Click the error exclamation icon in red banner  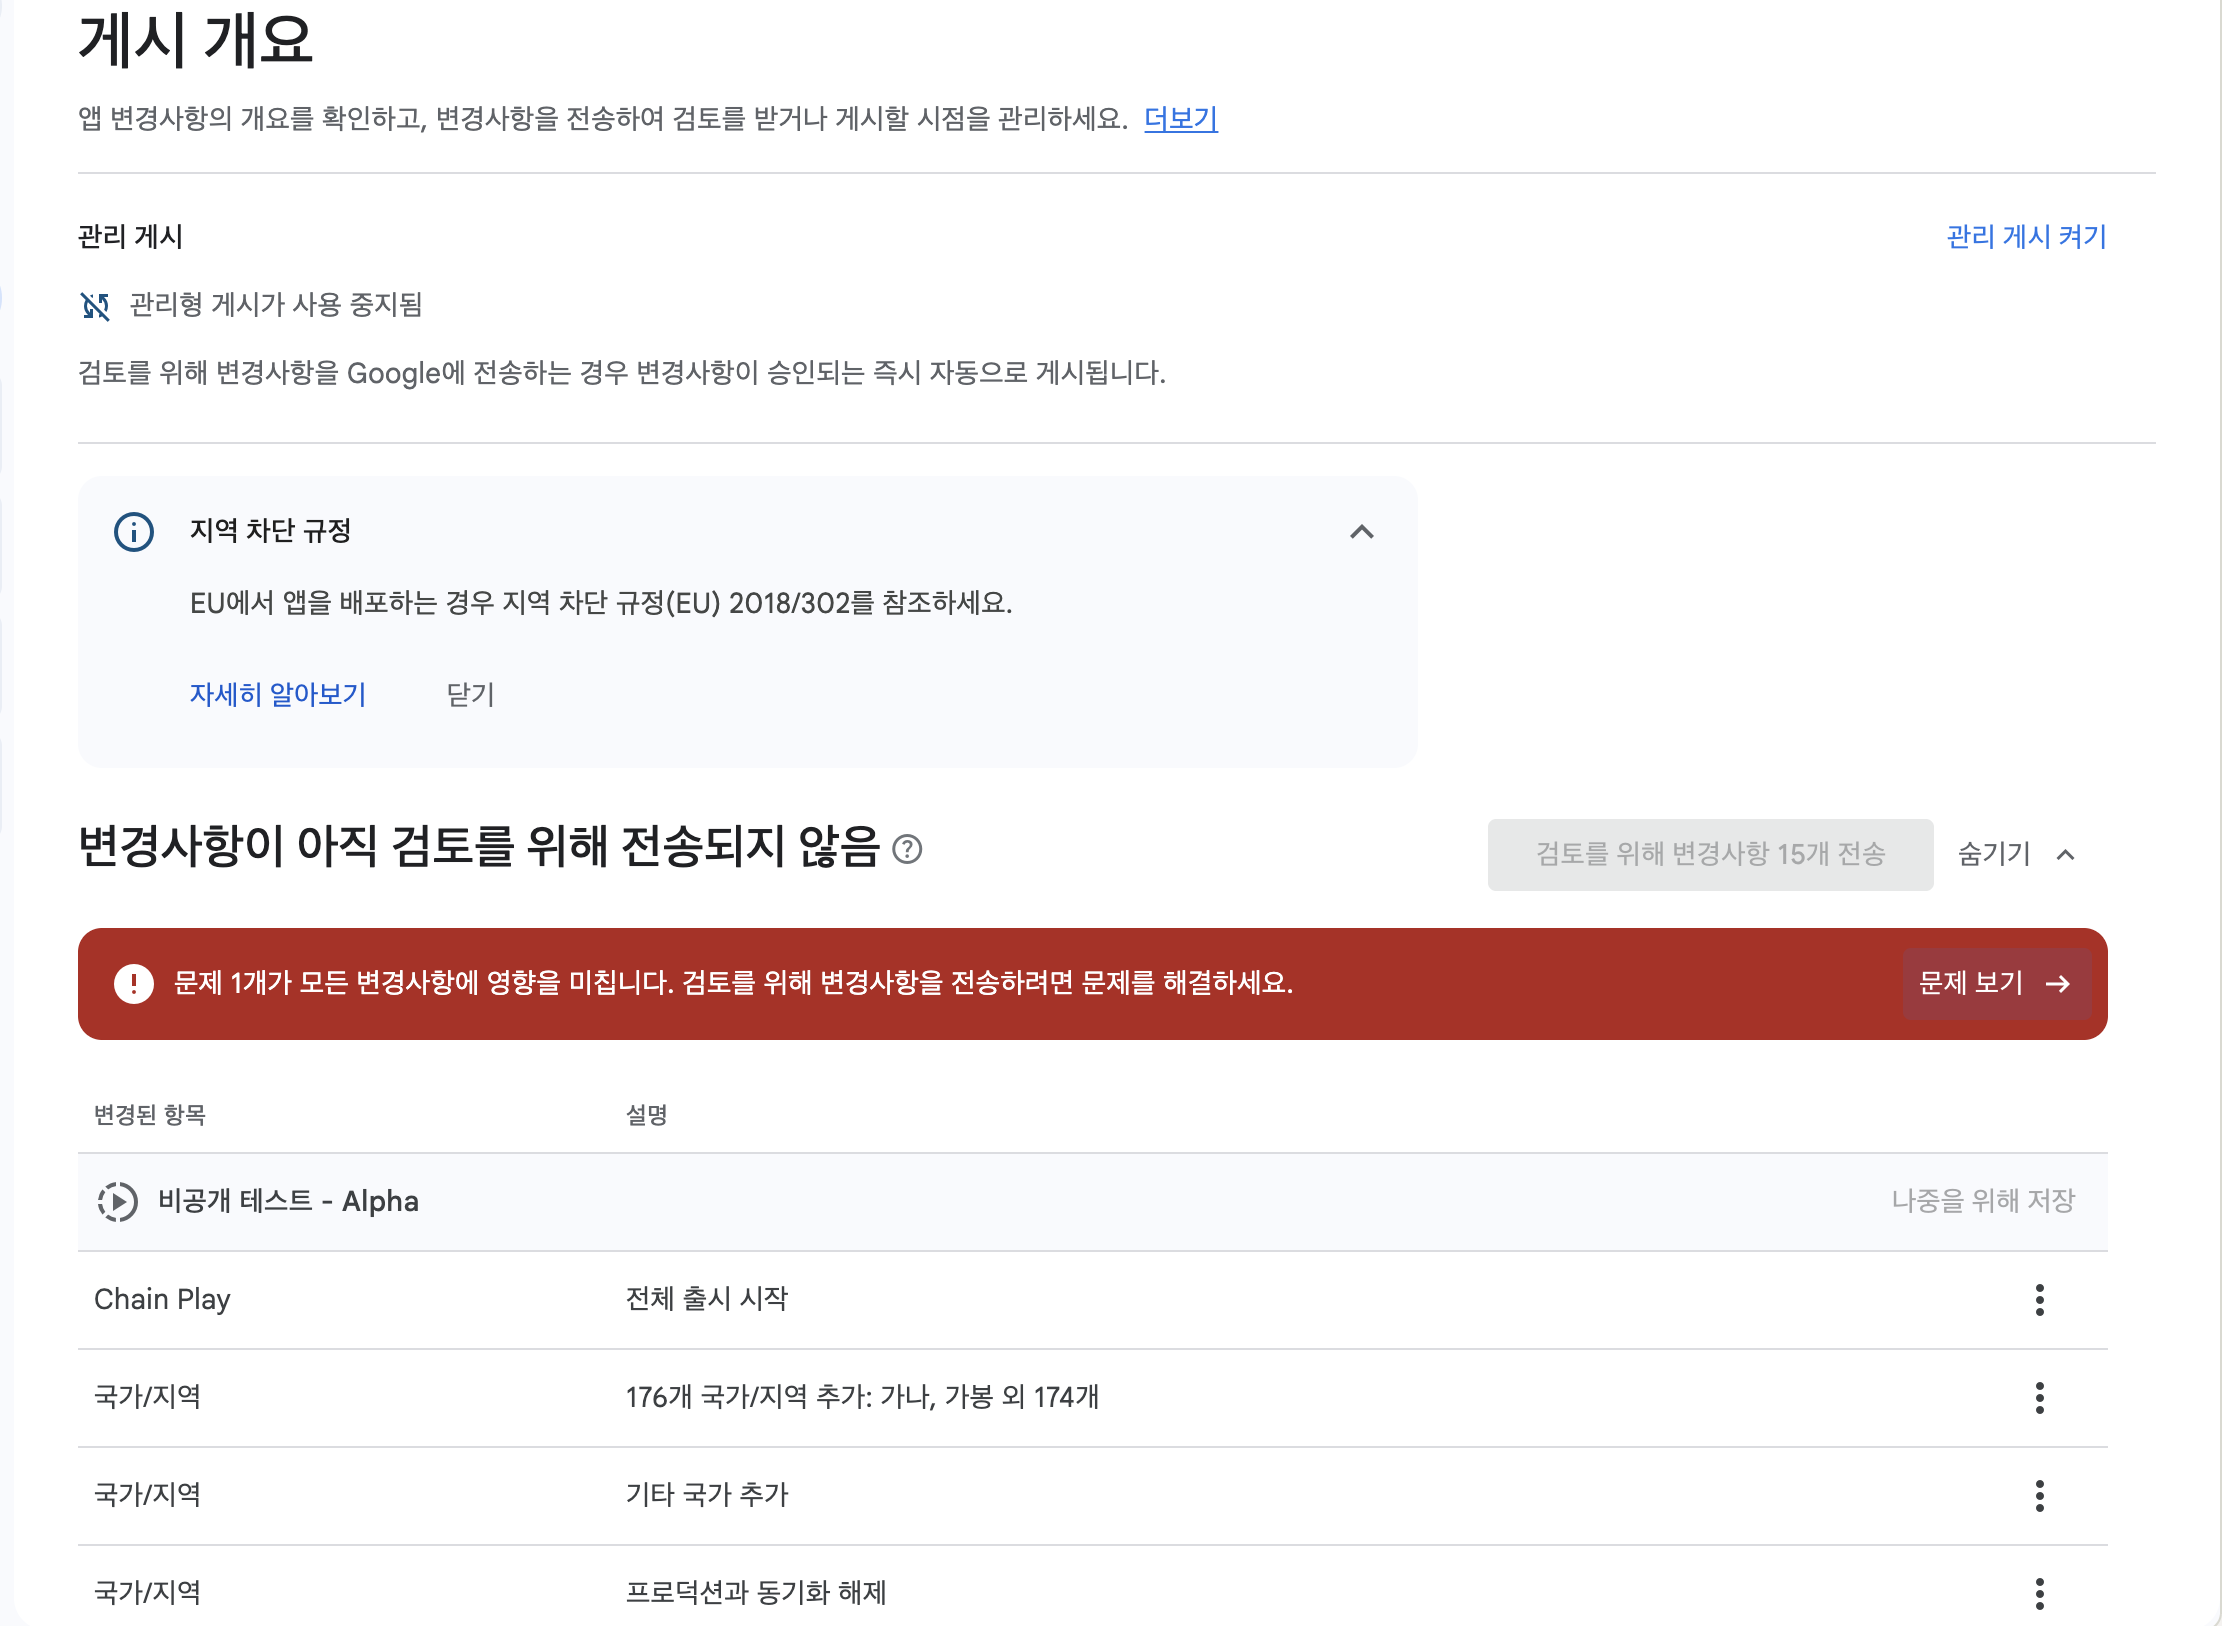[134, 983]
